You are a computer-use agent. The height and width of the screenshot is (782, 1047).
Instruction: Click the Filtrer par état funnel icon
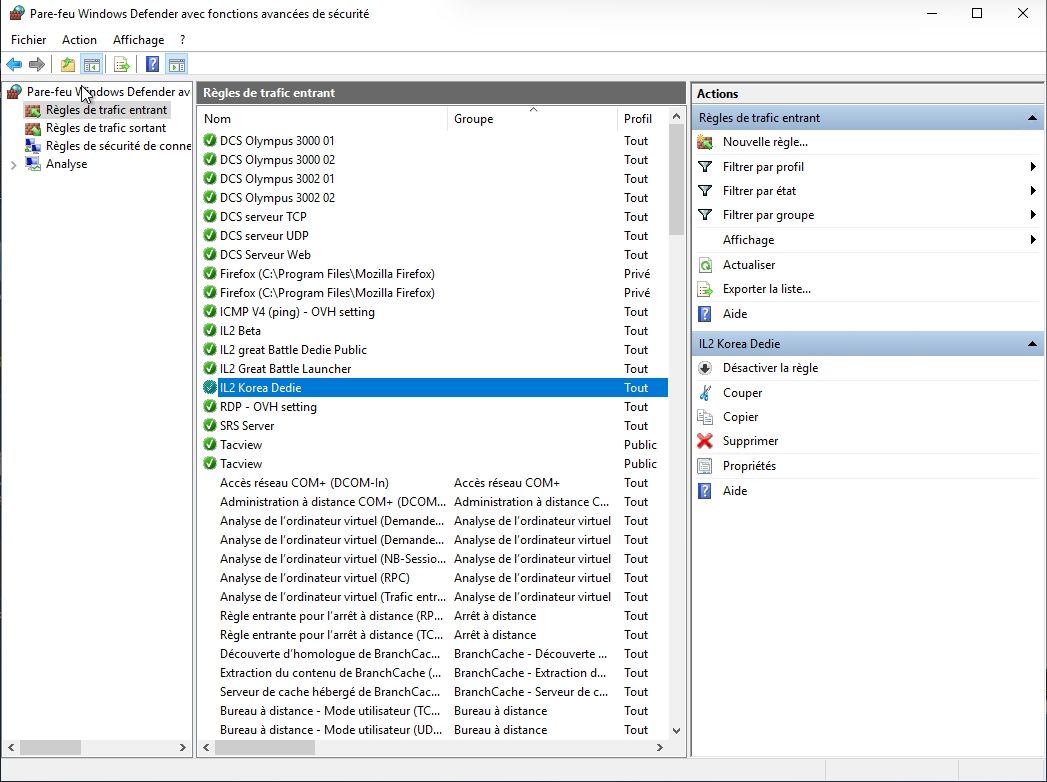pyautogui.click(x=704, y=190)
